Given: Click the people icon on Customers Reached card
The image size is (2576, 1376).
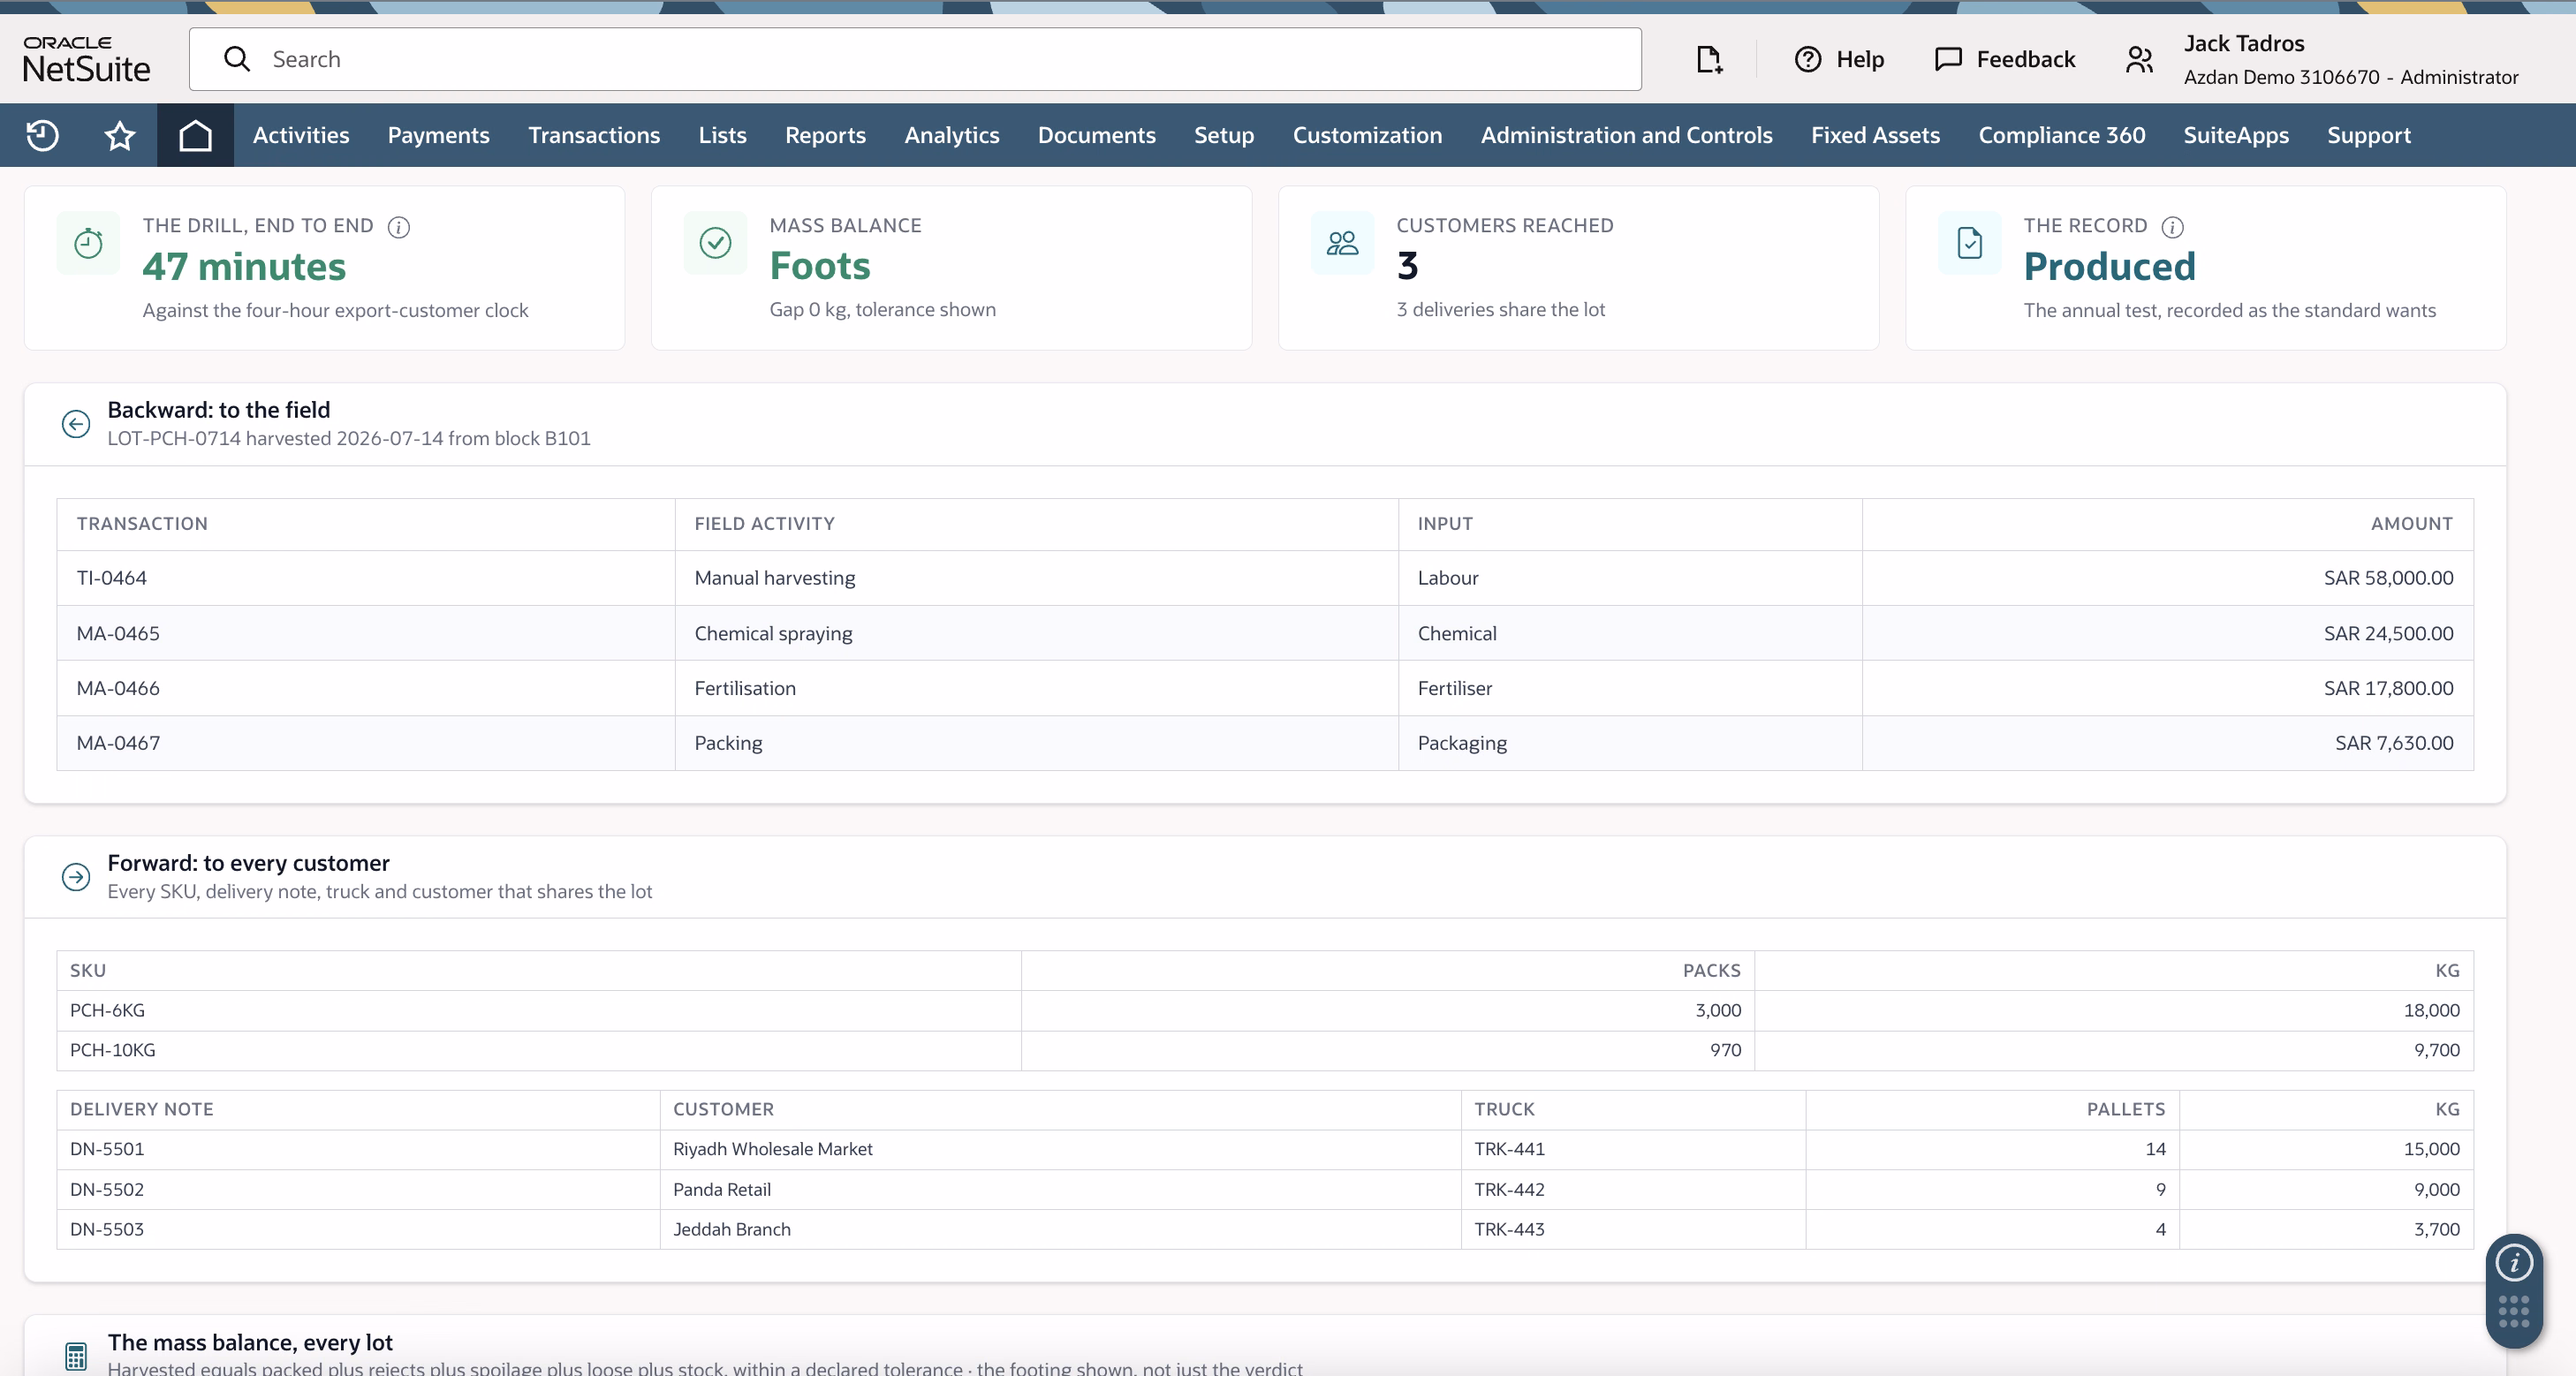Looking at the screenshot, I should coord(1342,243).
